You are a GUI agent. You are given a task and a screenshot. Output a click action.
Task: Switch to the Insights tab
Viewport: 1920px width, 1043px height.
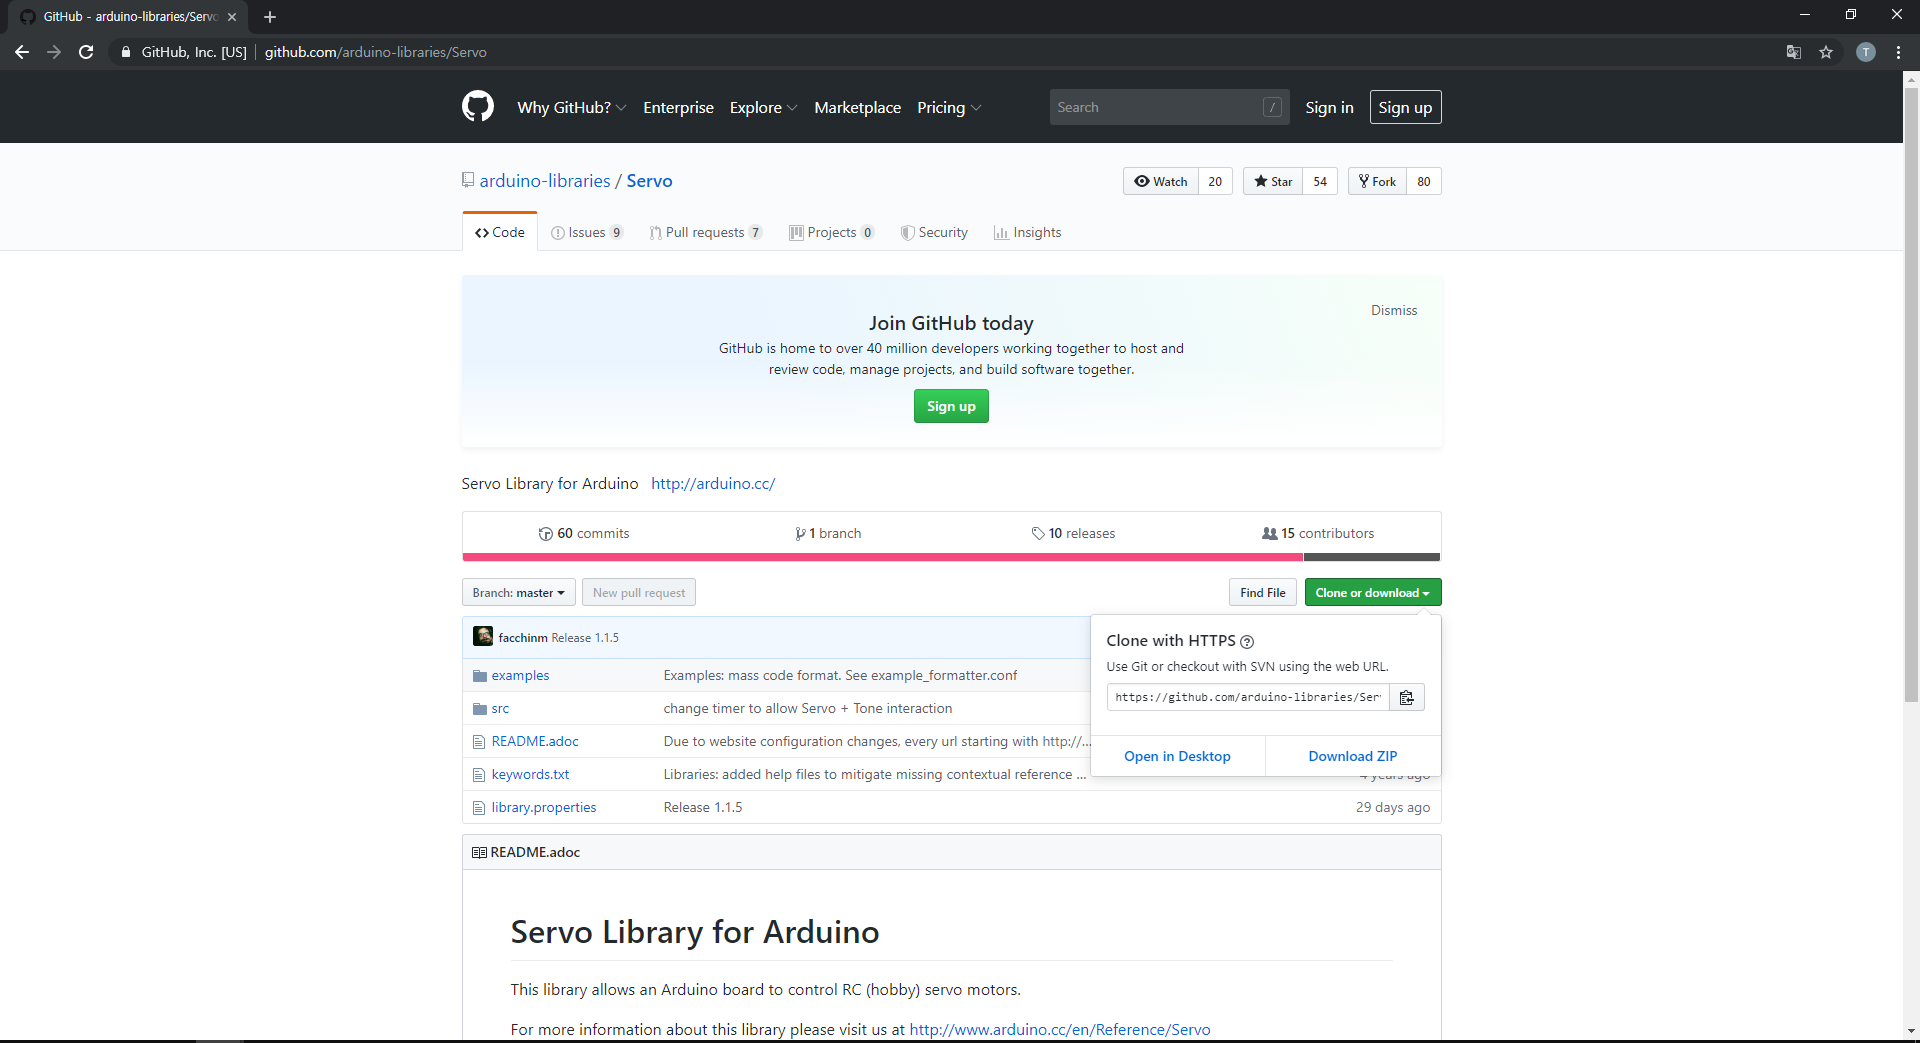point(1028,232)
